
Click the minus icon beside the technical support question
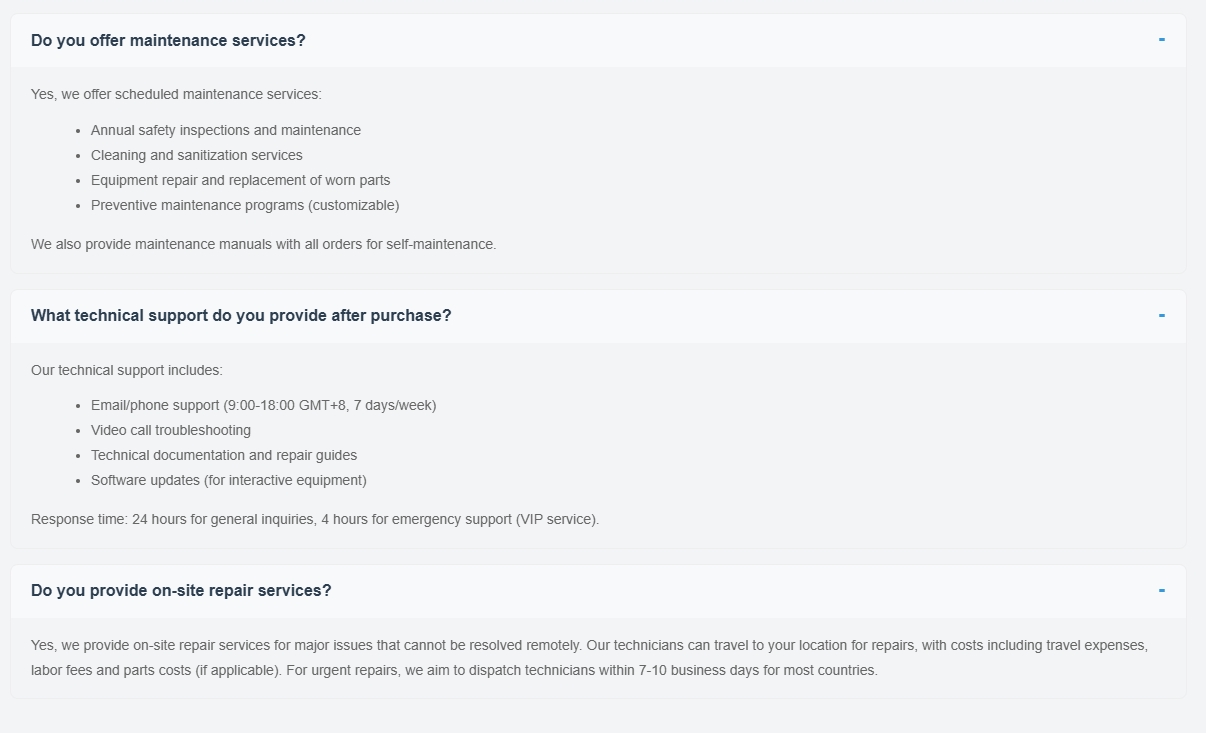coord(1161,315)
